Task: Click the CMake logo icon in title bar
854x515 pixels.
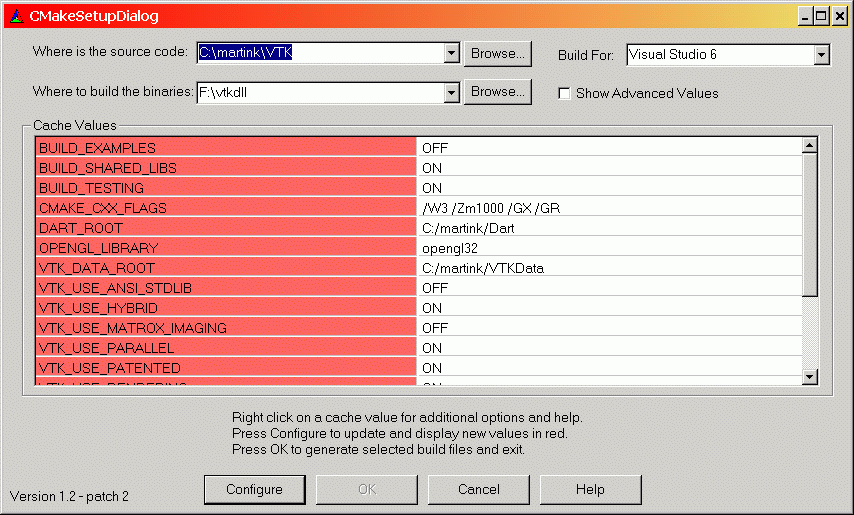Action: (15, 16)
